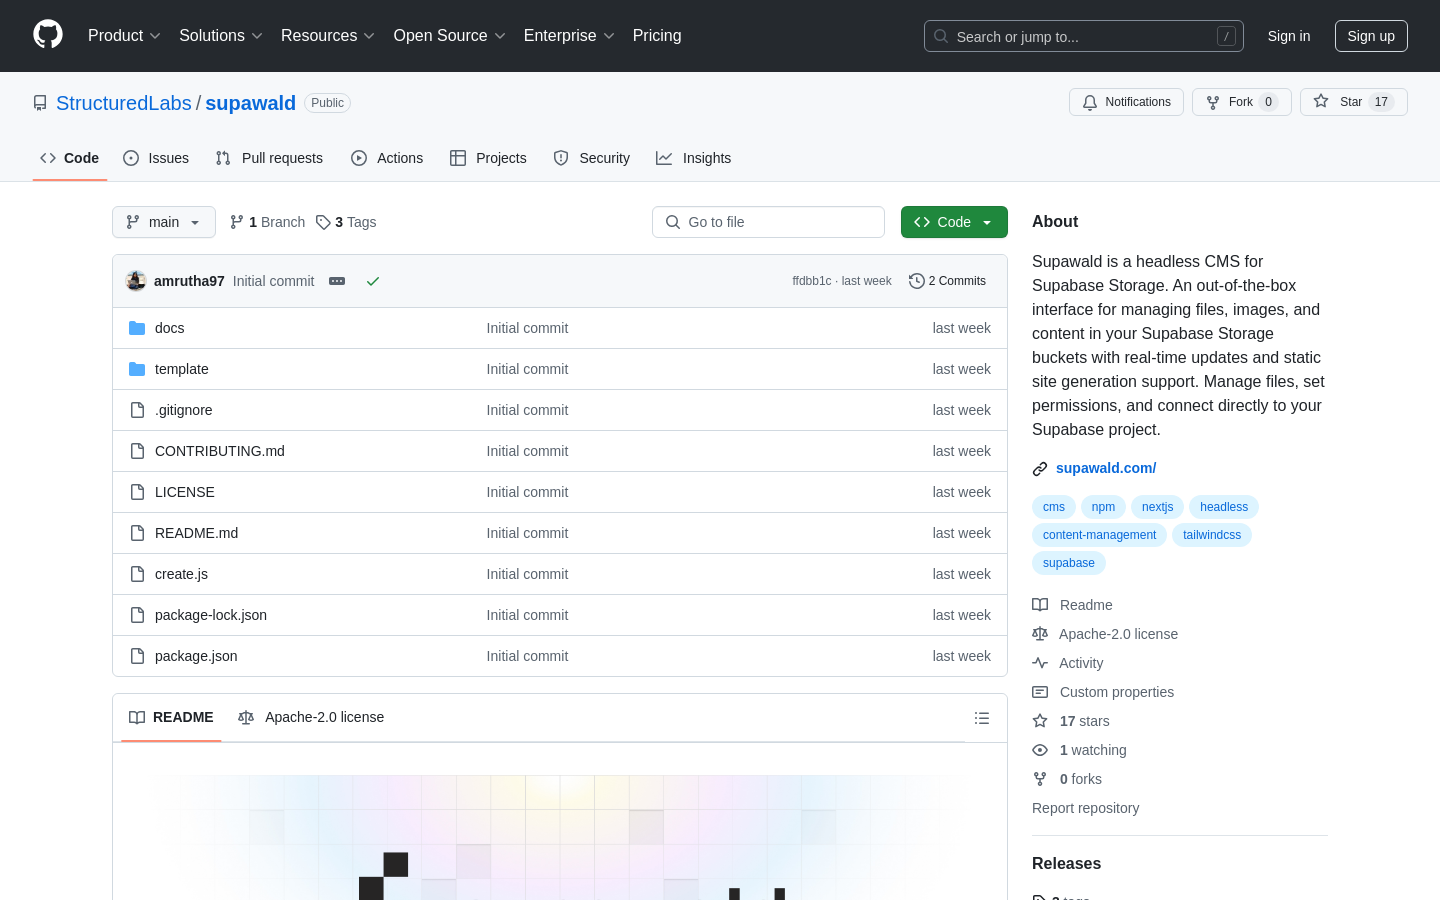The width and height of the screenshot is (1440, 900).
Task: Click the green commit status checkmark
Action: point(373,281)
